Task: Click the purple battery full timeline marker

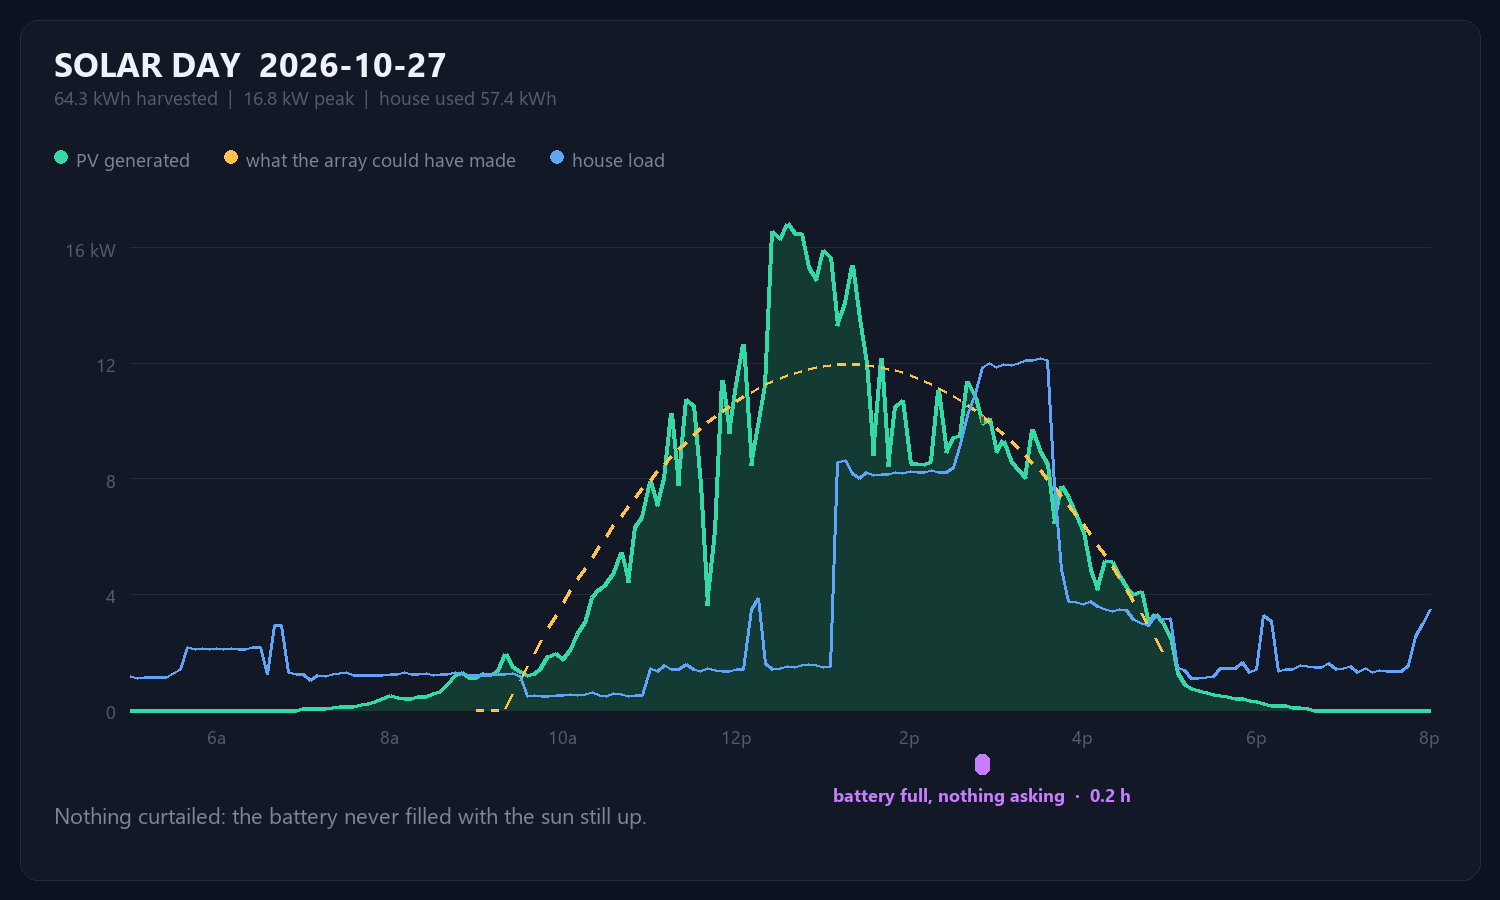Action: coord(982,765)
